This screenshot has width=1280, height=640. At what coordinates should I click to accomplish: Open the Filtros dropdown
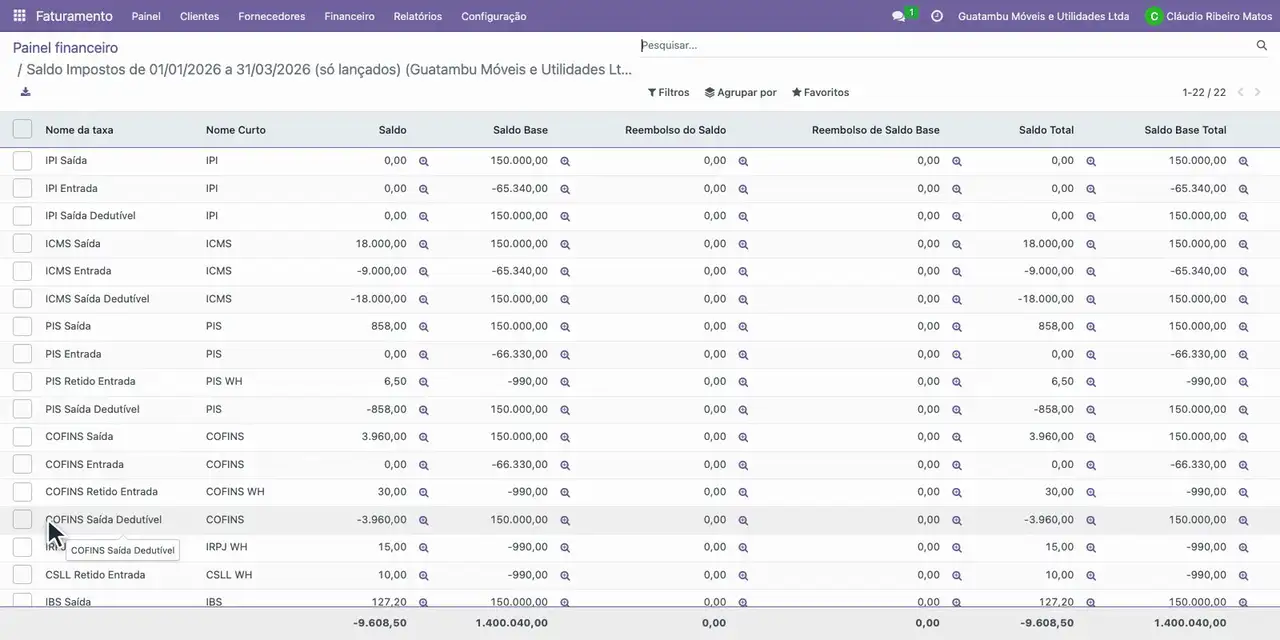click(x=669, y=92)
